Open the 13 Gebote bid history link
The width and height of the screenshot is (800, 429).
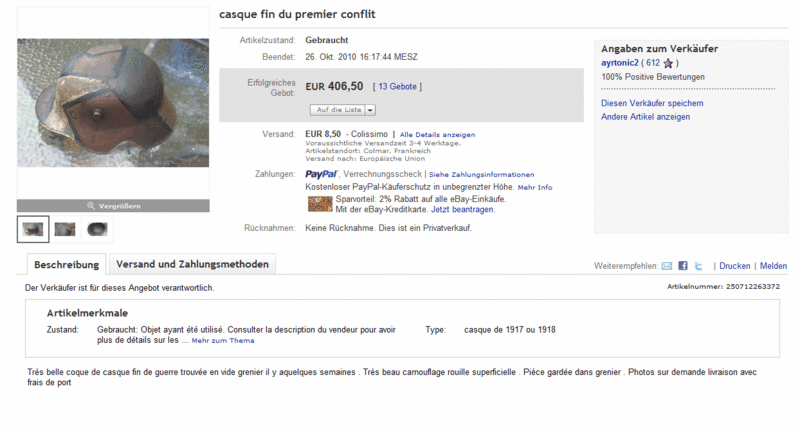(397, 87)
